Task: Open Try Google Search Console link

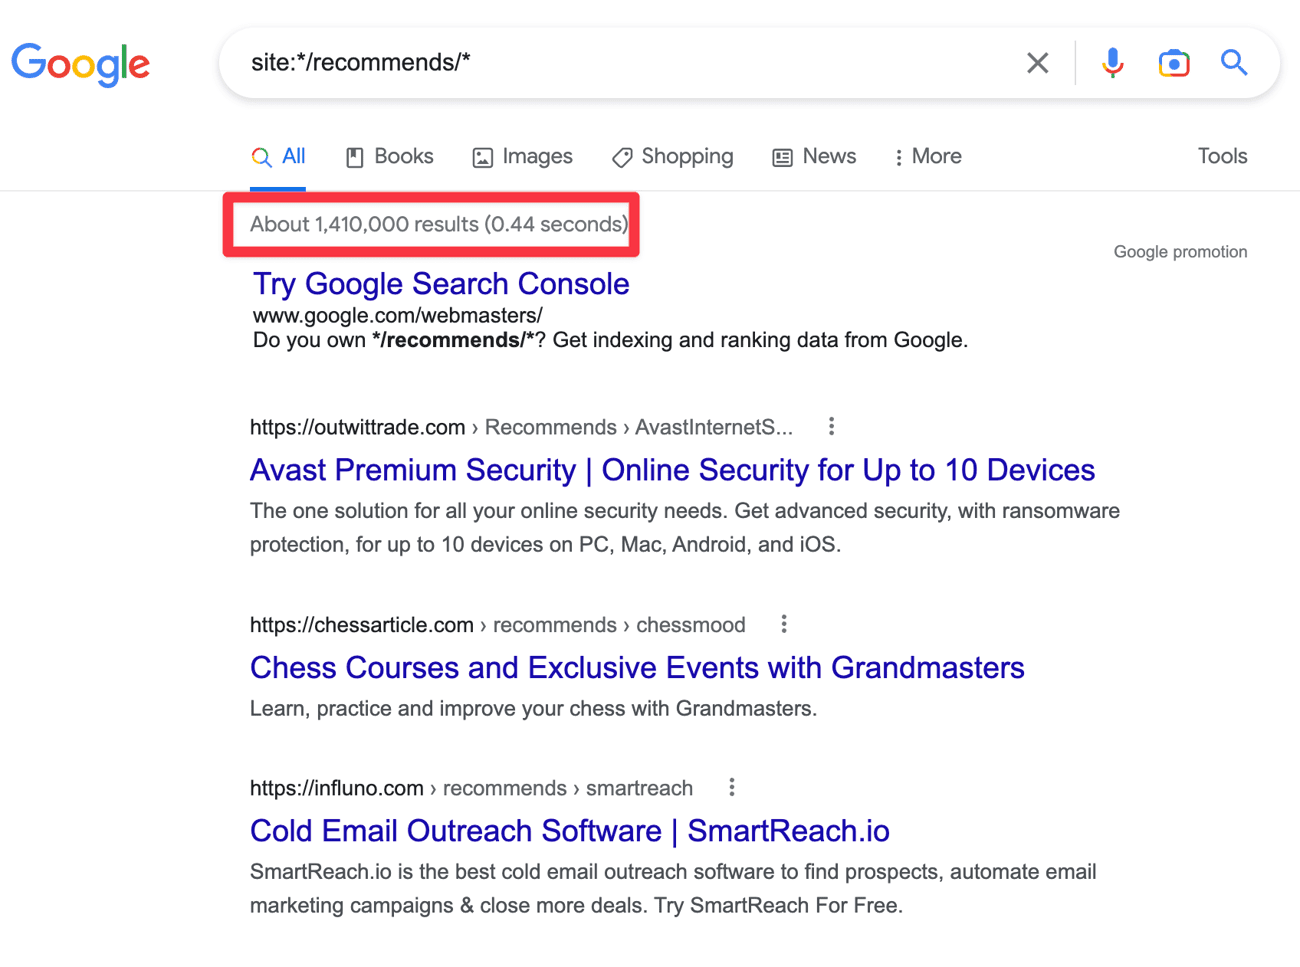Action: [x=441, y=284]
